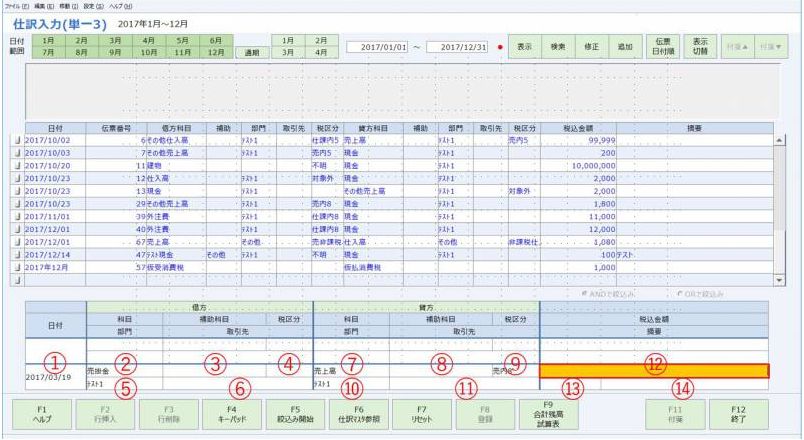Viewport: 804px width, 440px height.
Task: Click the debit account field 売掛金
Action: click(x=125, y=371)
